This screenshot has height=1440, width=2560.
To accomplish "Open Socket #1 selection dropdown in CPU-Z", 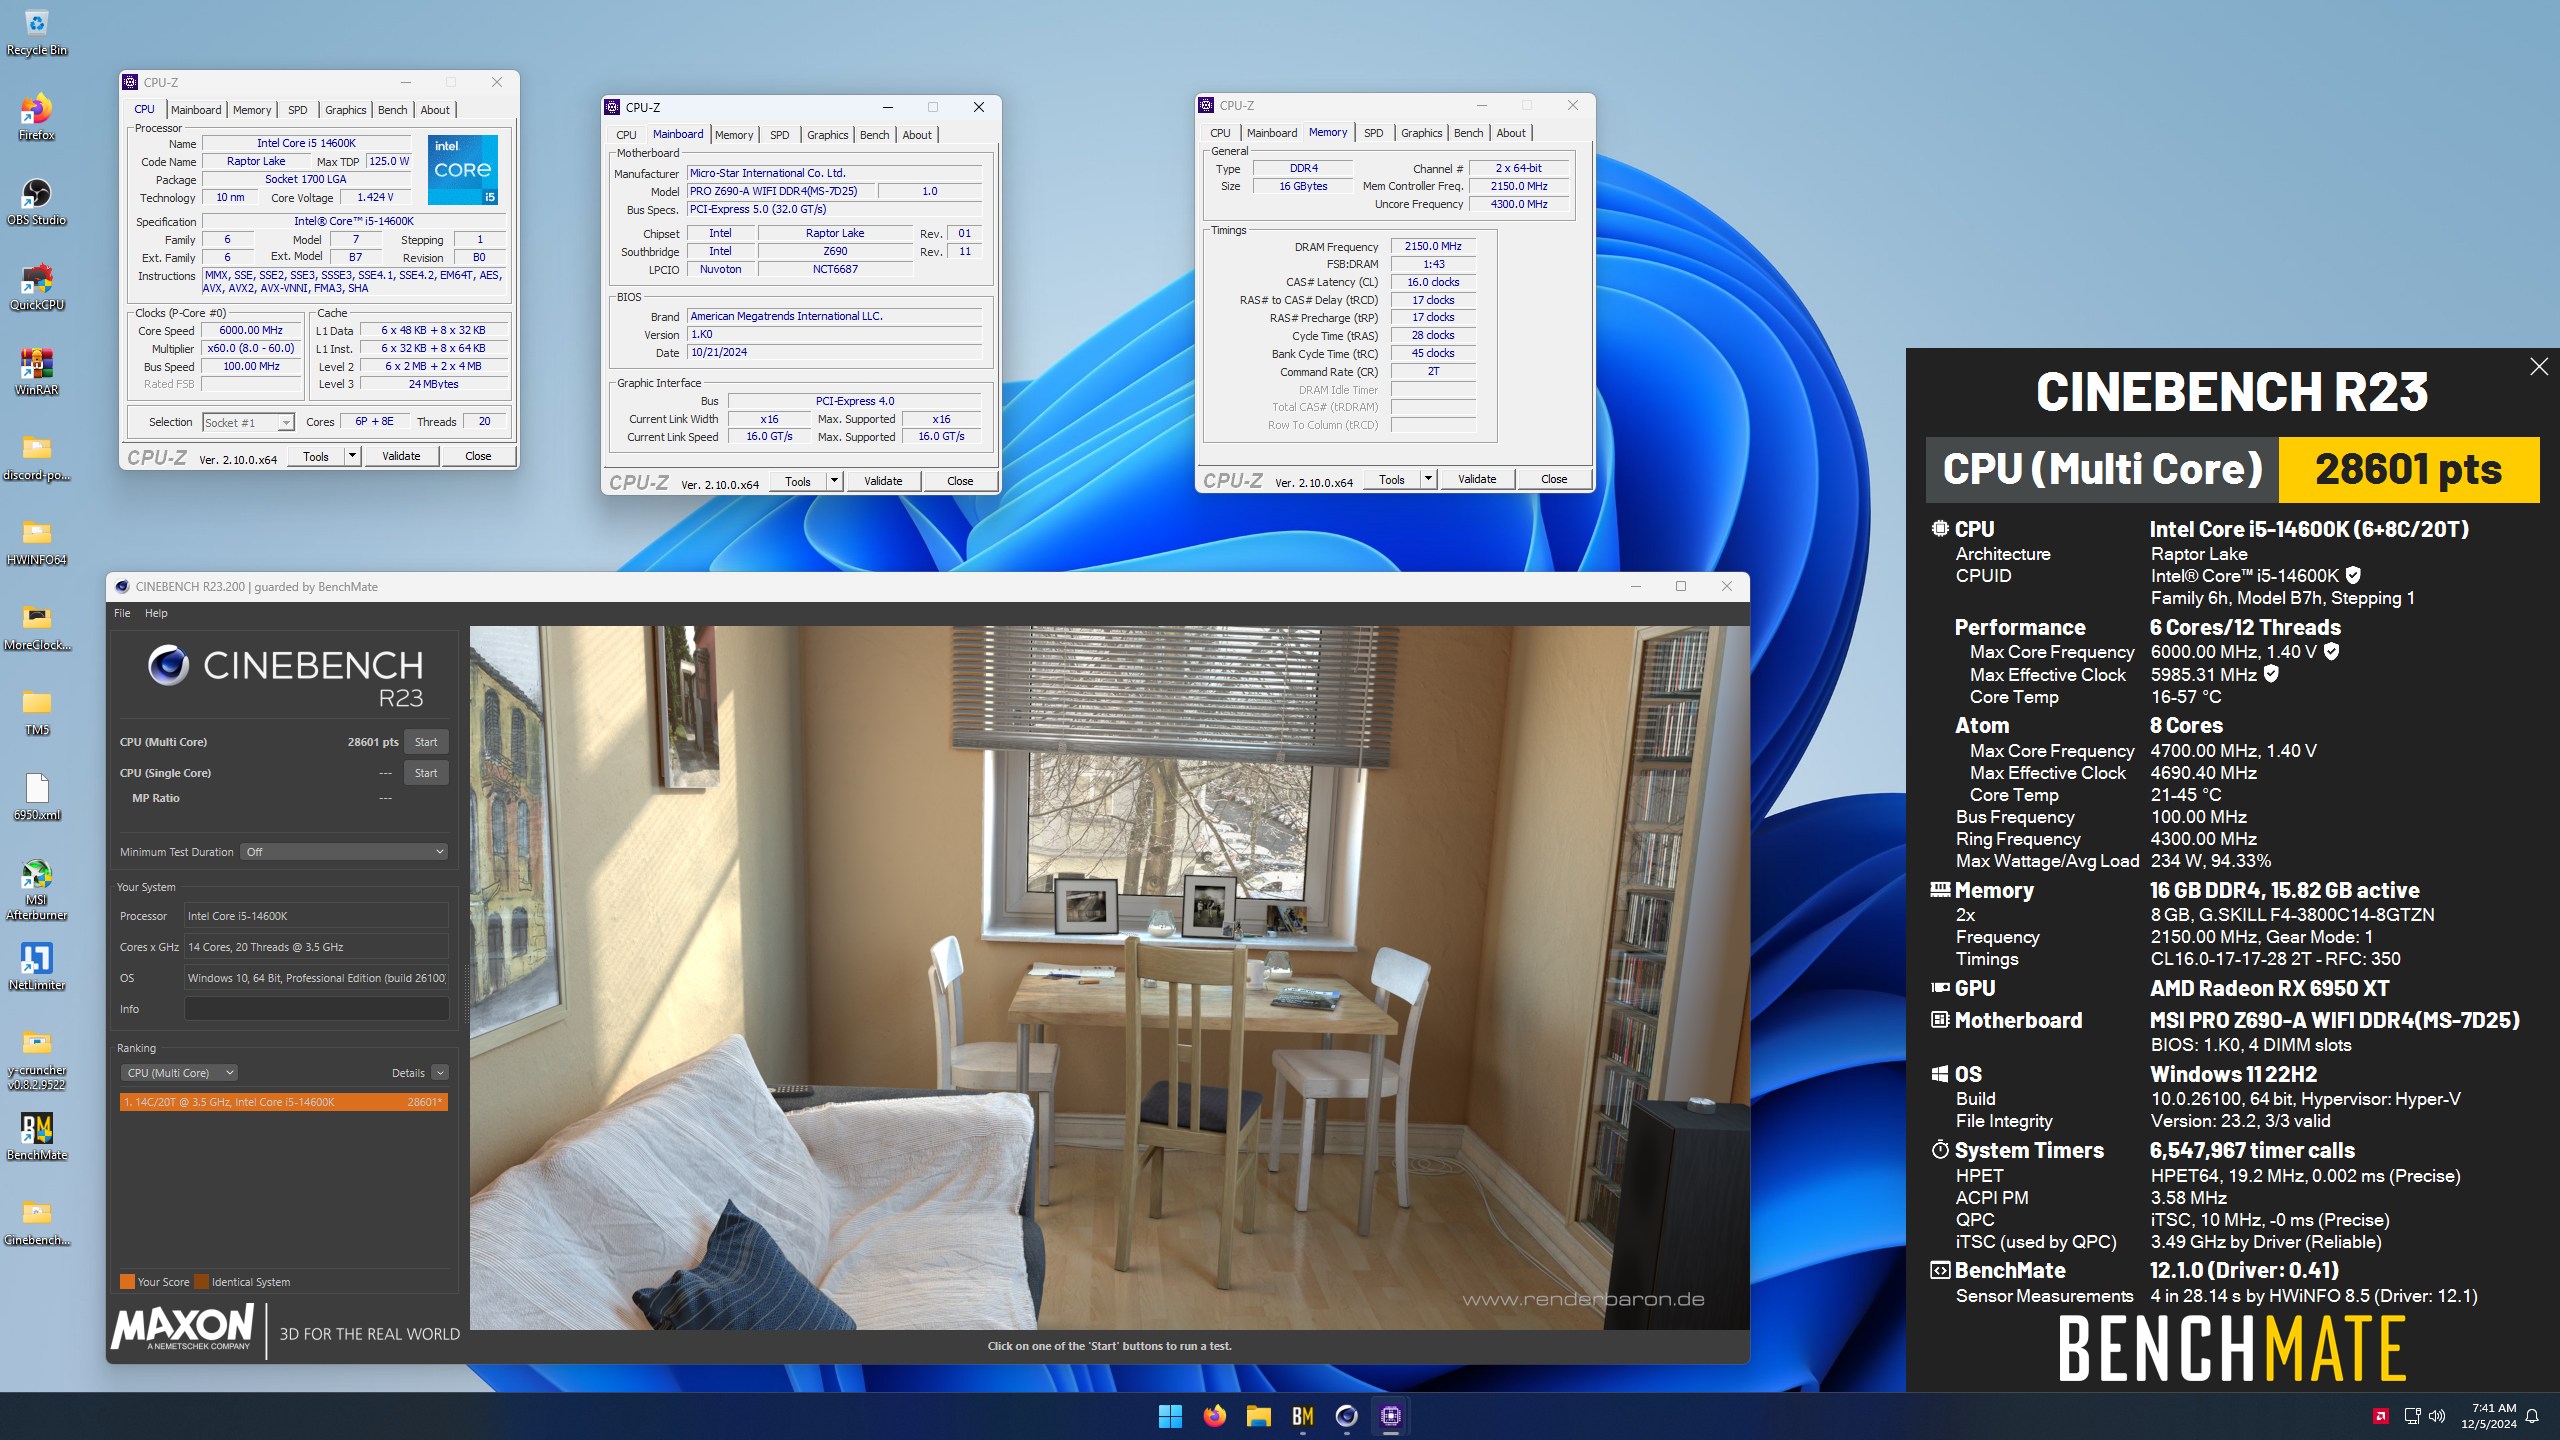I will pos(248,422).
